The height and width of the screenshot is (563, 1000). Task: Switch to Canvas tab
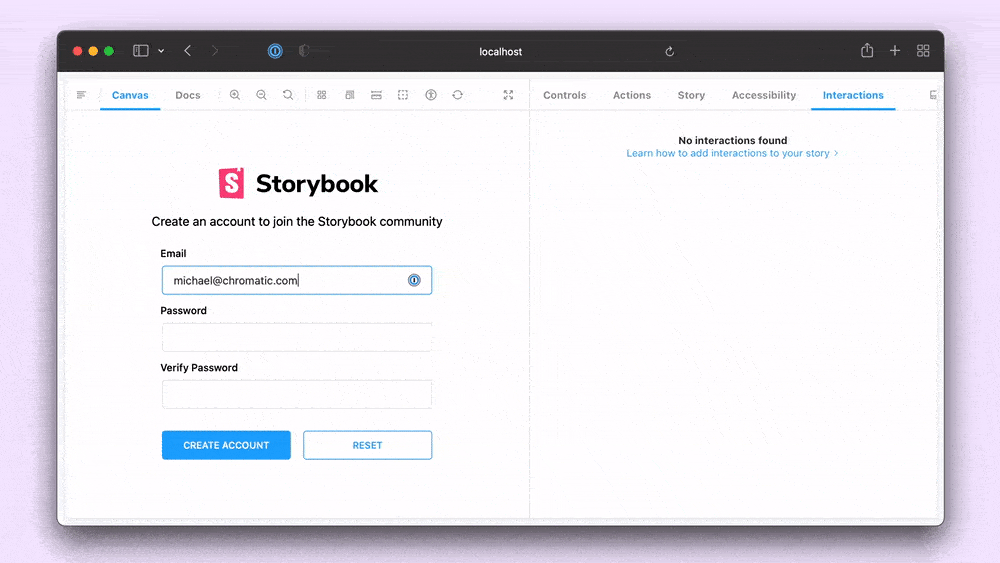click(x=130, y=95)
